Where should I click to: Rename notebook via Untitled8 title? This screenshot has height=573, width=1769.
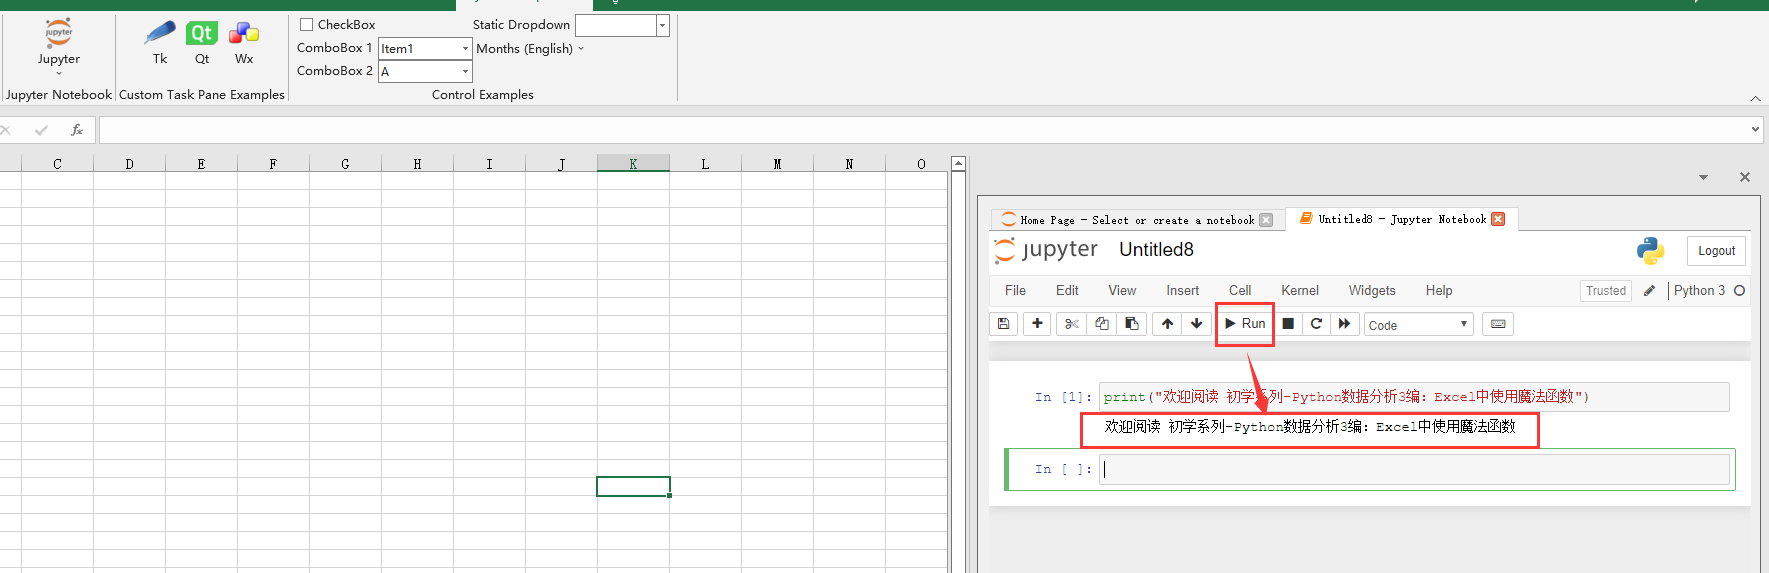tap(1156, 250)
